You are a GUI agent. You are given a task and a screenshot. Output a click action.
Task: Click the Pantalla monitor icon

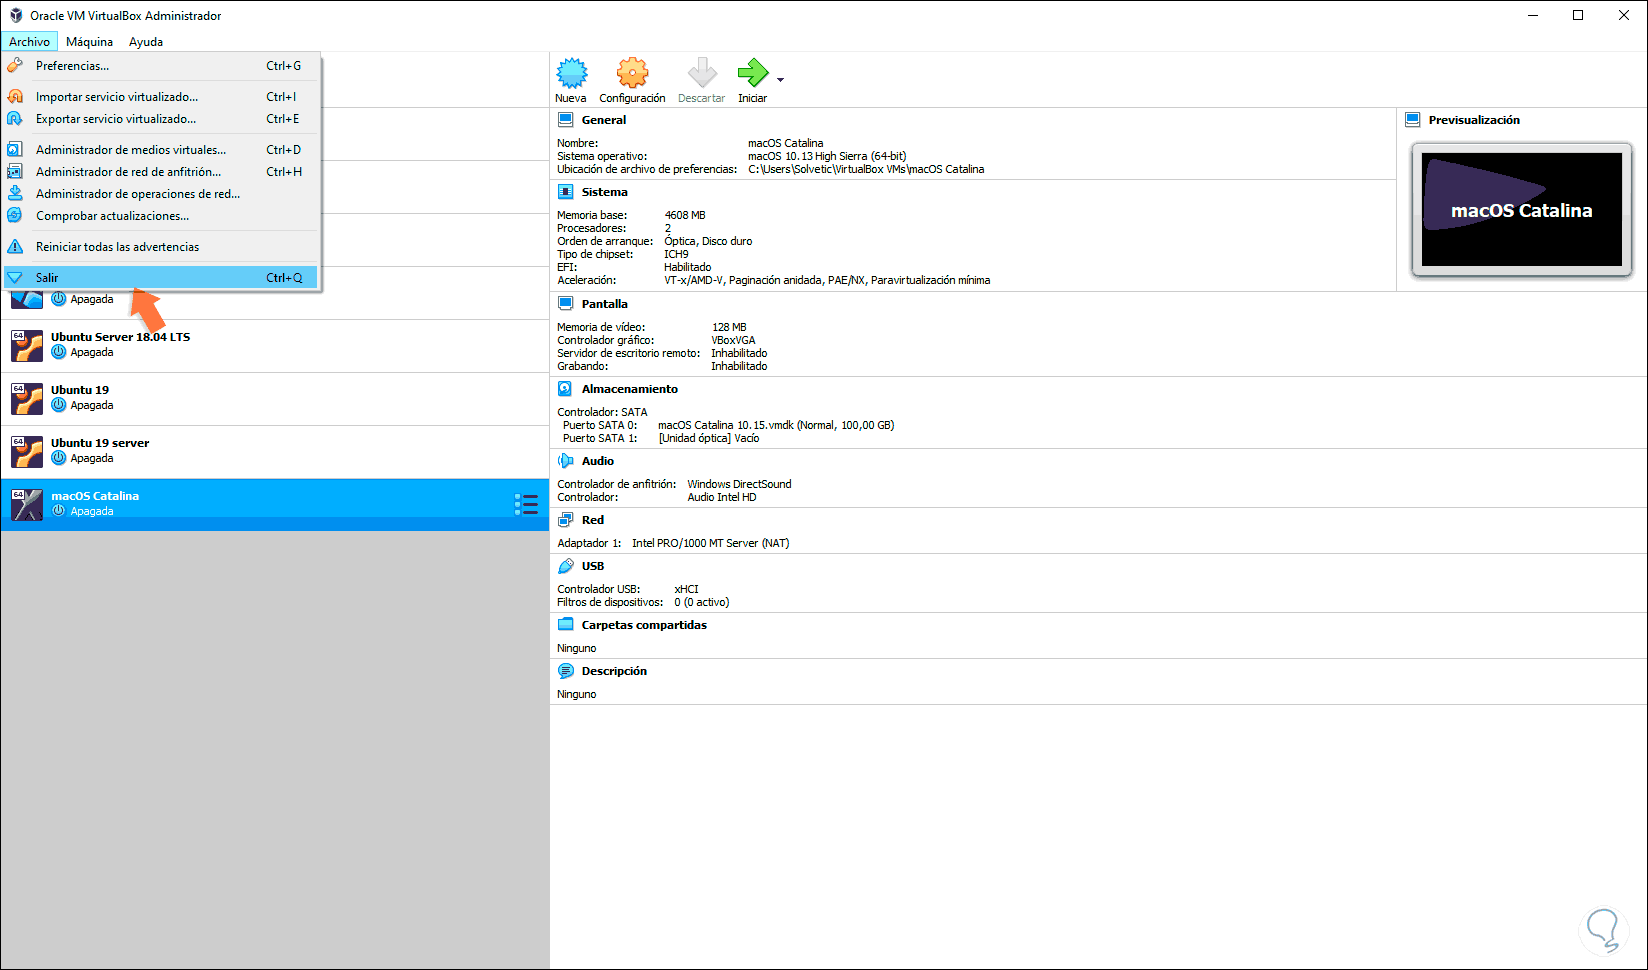(565, 304)
